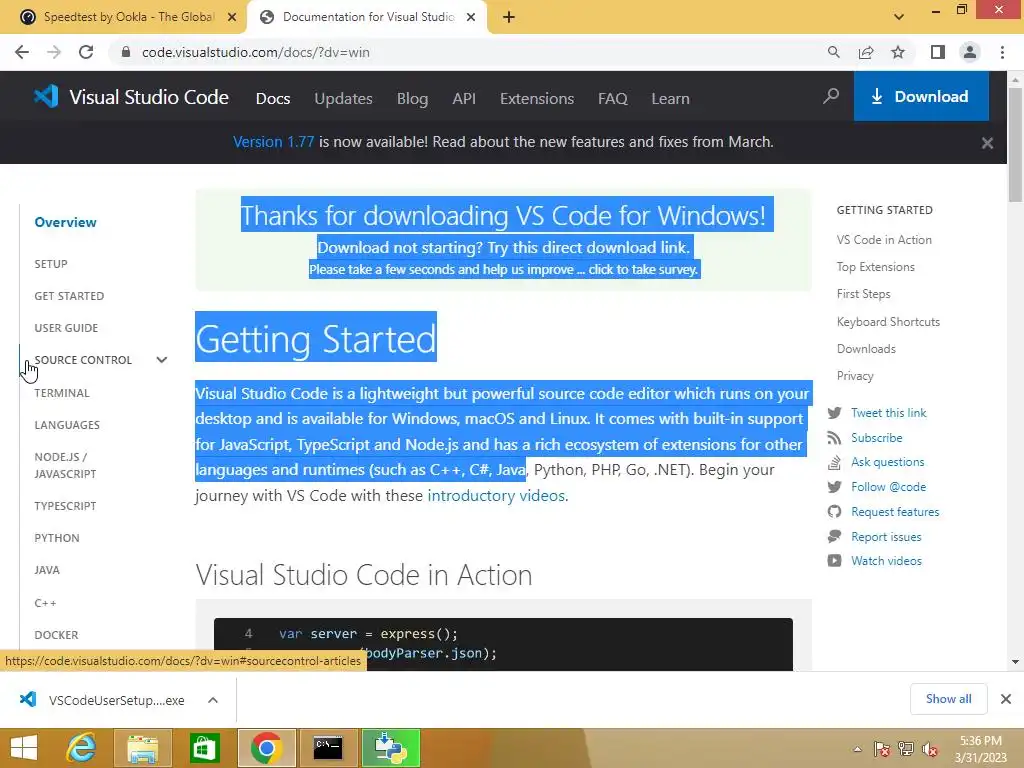Image resolution: width=1024 pixels, height=768 pixels.
Task: Follow the Version 1.77 link
Action: [274, 142]
